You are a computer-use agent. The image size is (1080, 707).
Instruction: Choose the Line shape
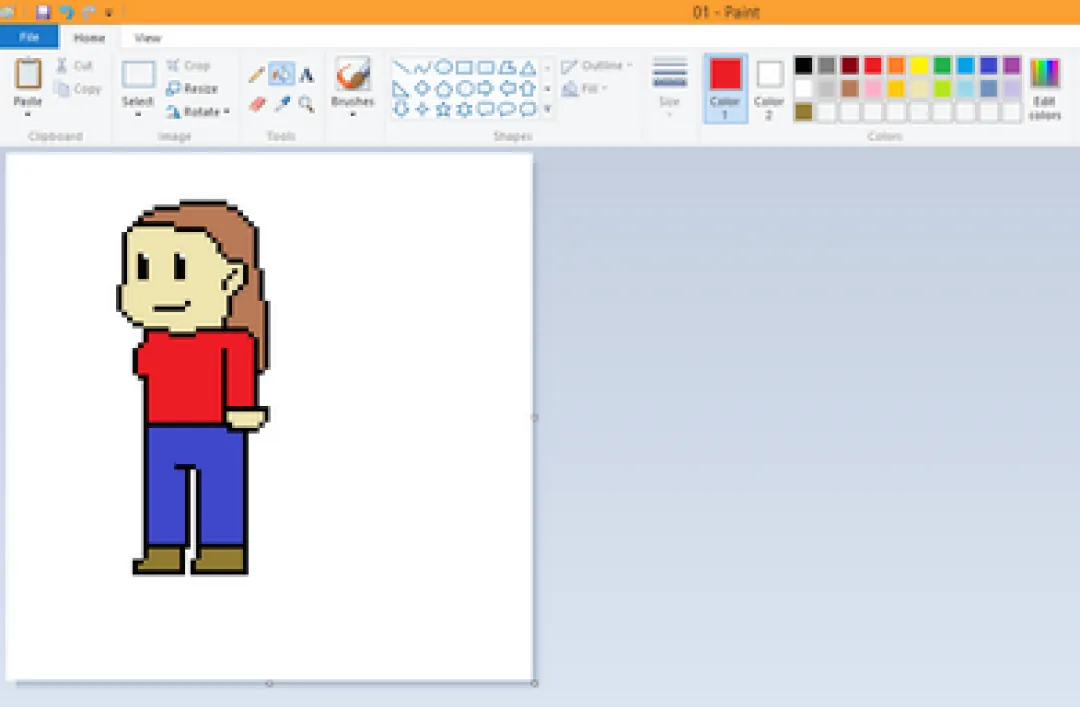401,67
